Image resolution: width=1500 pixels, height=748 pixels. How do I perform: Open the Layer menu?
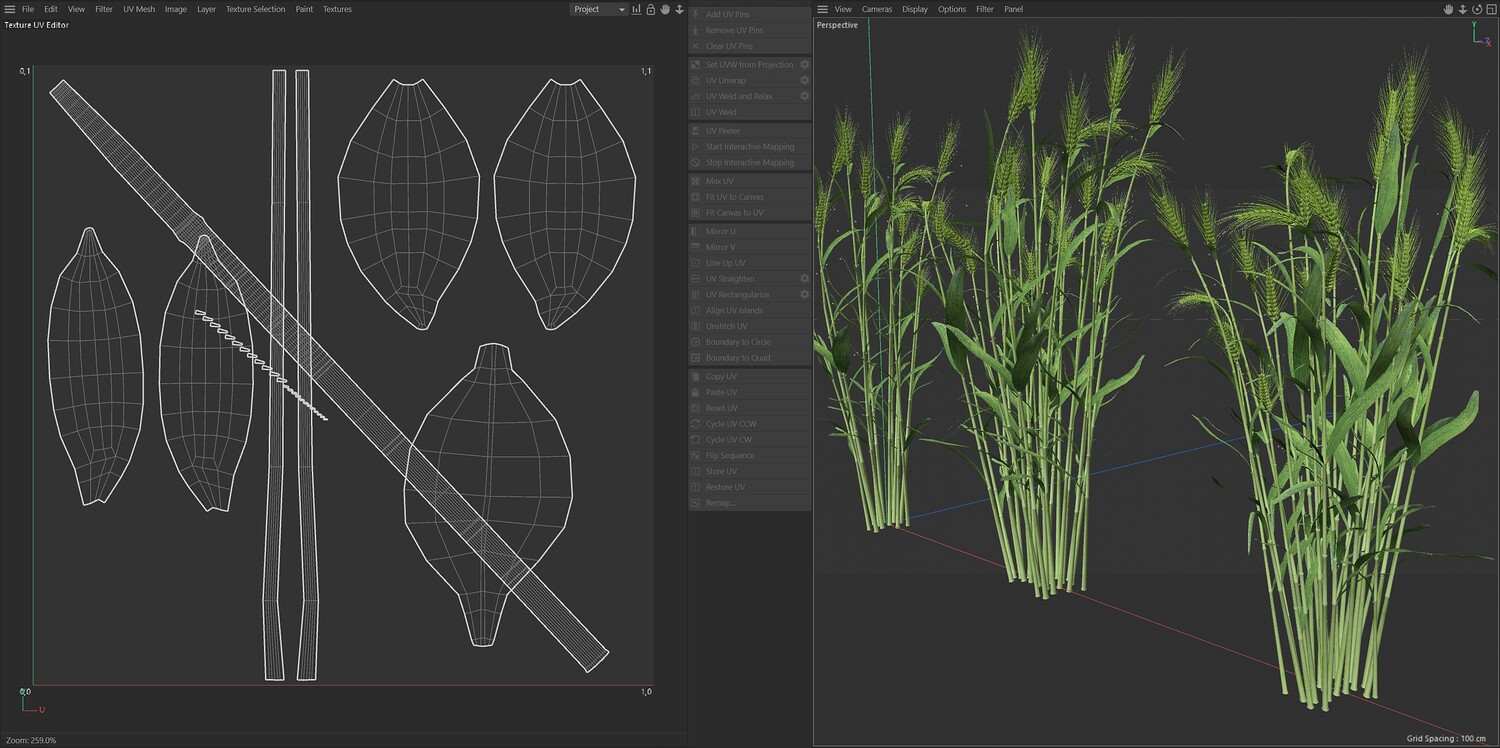coord(206,9)
